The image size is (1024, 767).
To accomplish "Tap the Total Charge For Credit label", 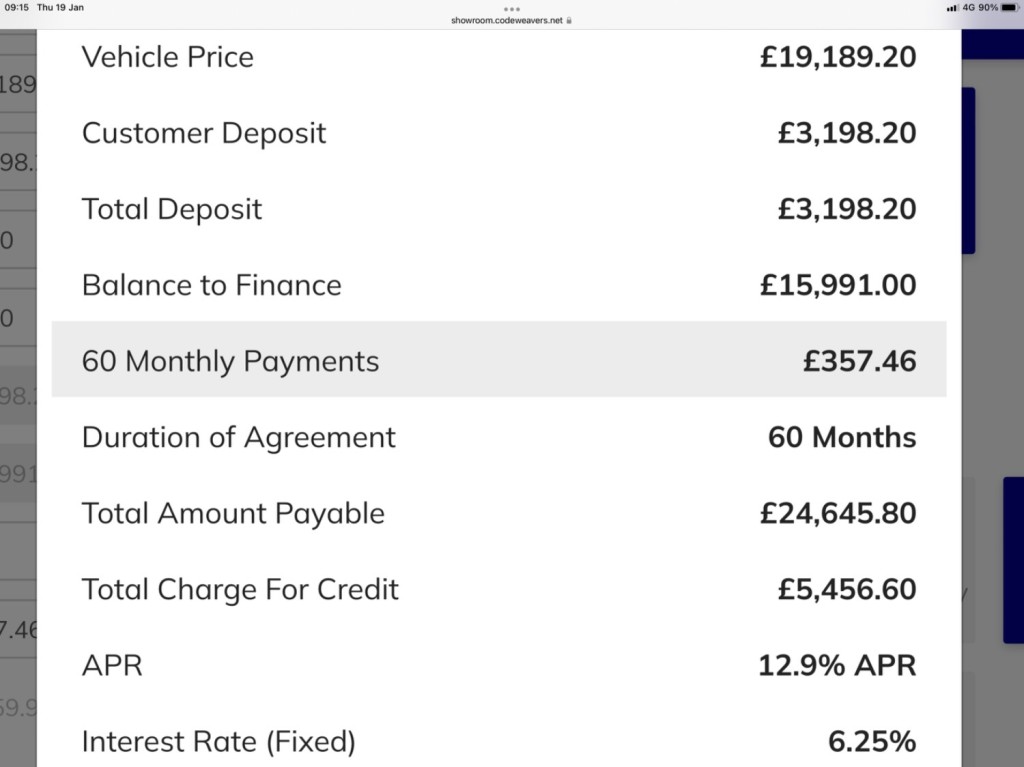I will click(240, 589).
